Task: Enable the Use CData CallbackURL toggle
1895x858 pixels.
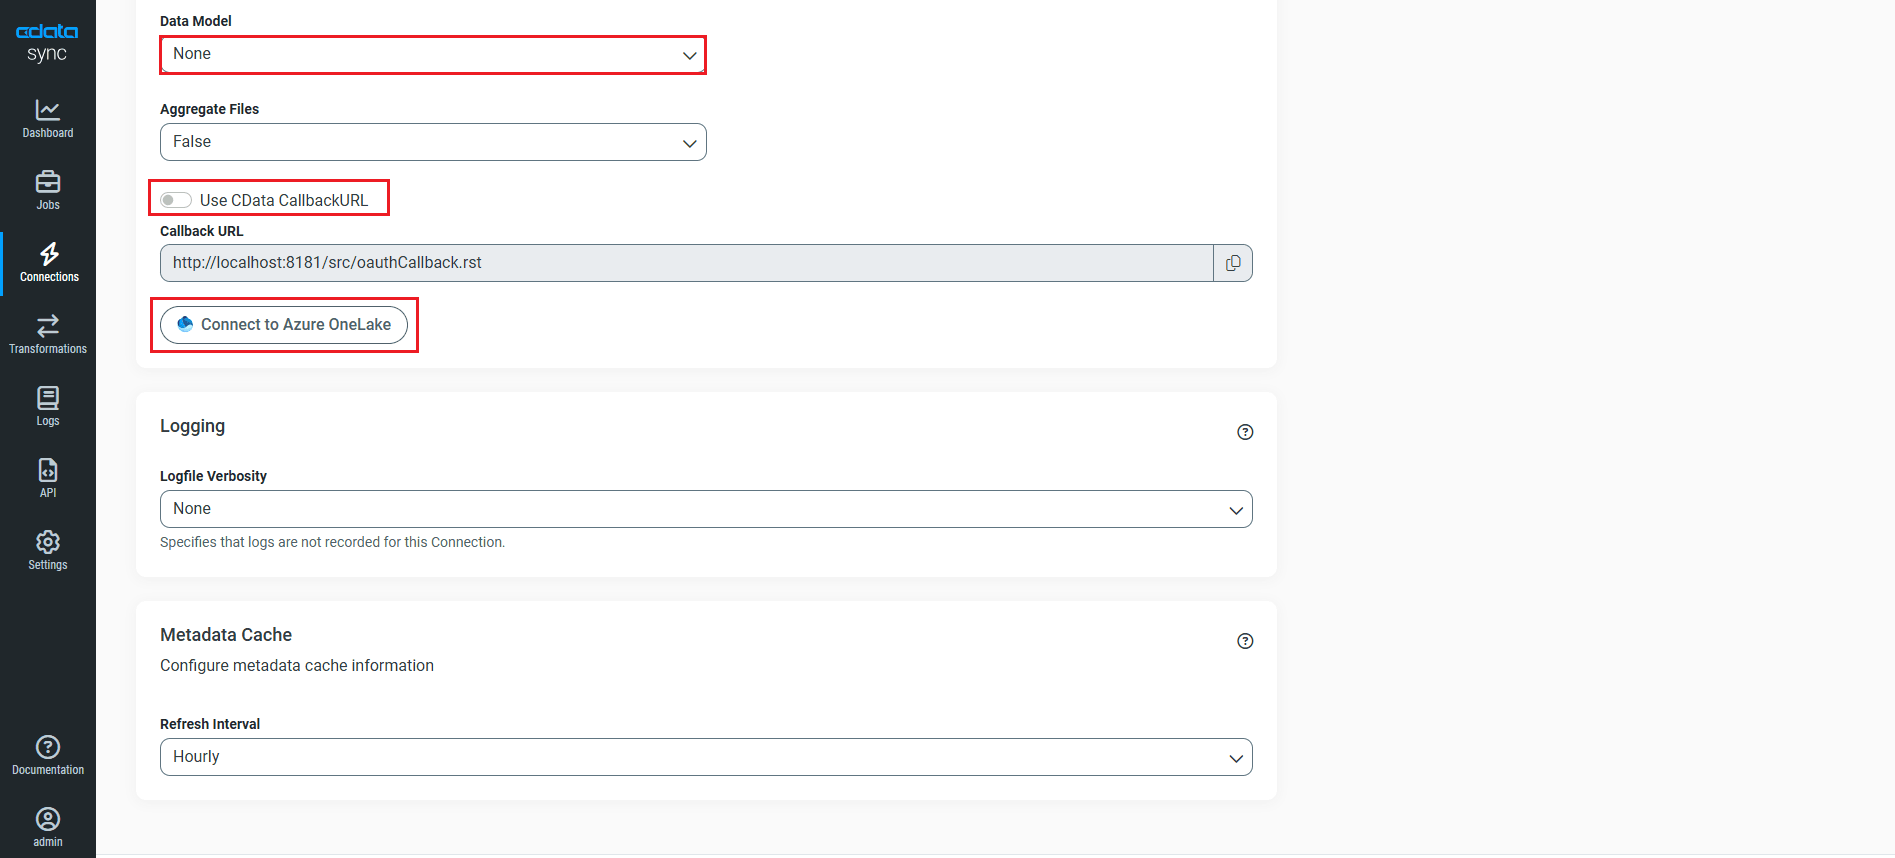Action: pos(176,200)
